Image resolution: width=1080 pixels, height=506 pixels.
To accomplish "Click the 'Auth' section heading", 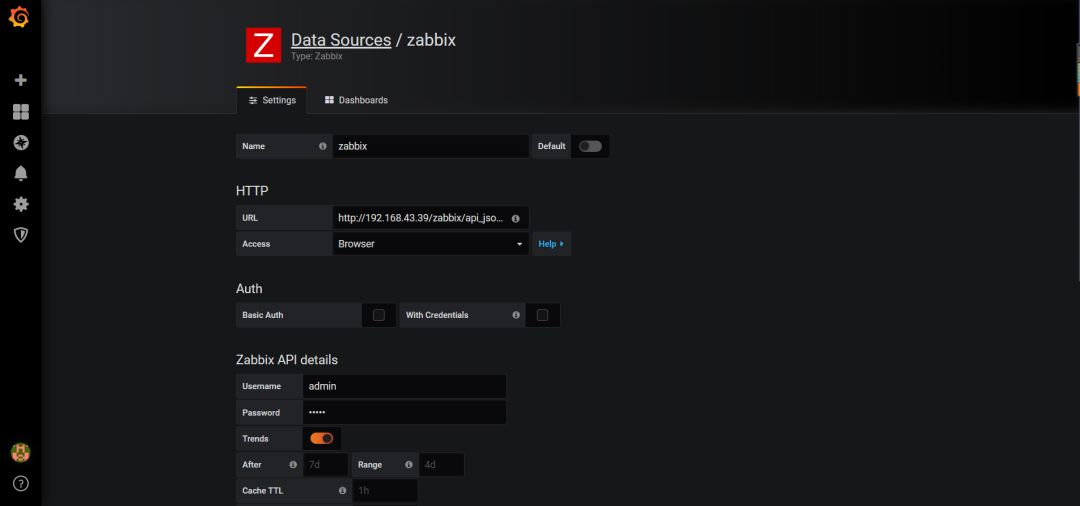I will tap(249, 288).
